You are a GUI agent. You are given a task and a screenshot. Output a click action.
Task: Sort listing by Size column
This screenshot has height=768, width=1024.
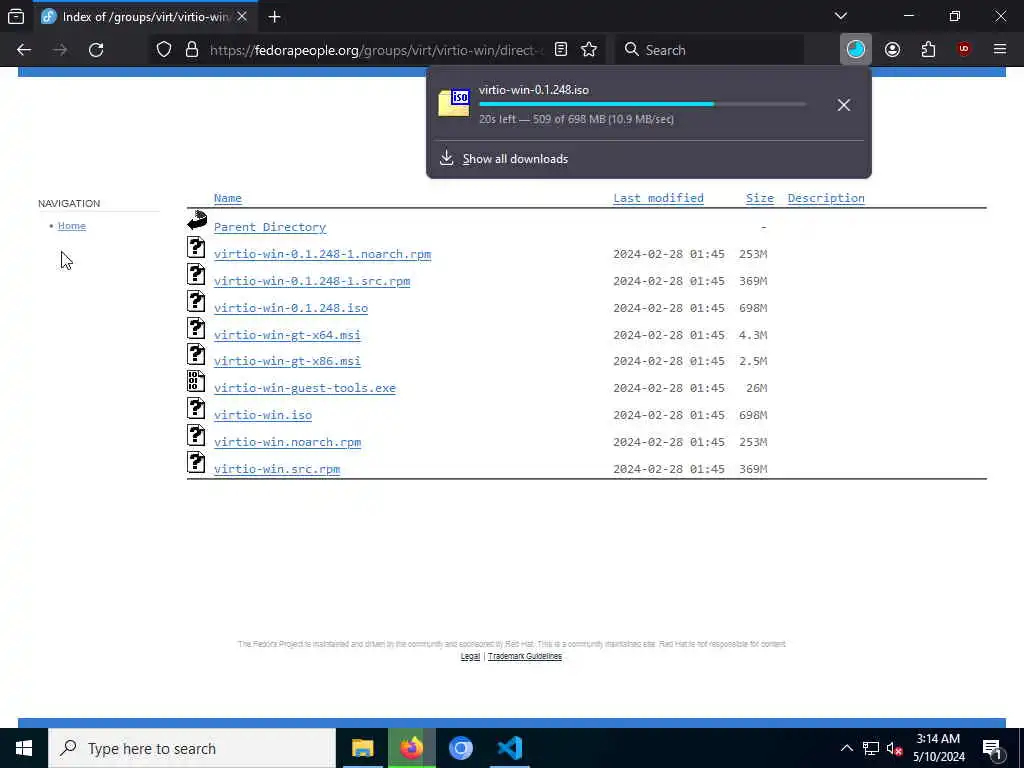point(760,198)
